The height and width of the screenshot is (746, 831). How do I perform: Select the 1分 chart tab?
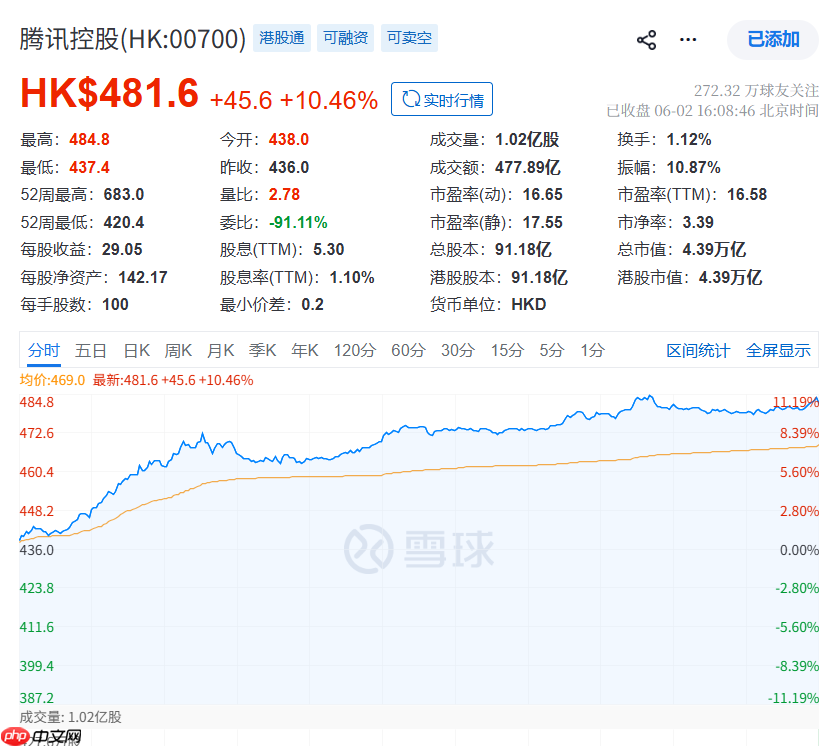pos(593,350)
